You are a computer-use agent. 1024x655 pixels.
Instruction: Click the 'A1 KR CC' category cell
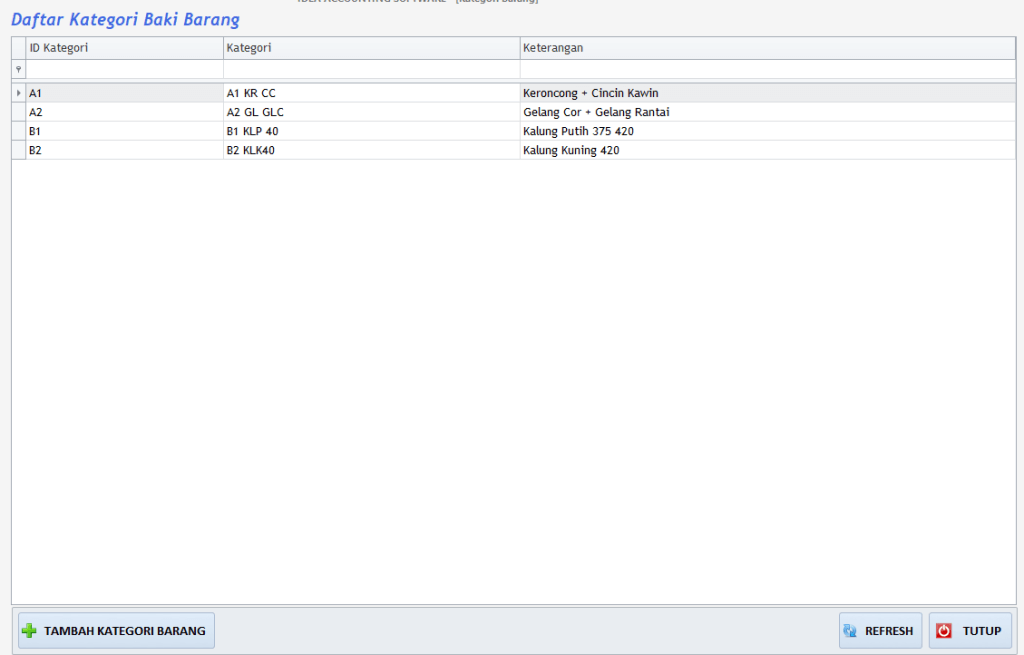372,93
